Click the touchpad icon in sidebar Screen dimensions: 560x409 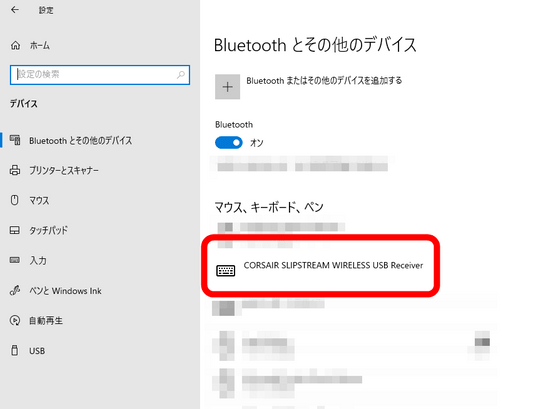15,230
